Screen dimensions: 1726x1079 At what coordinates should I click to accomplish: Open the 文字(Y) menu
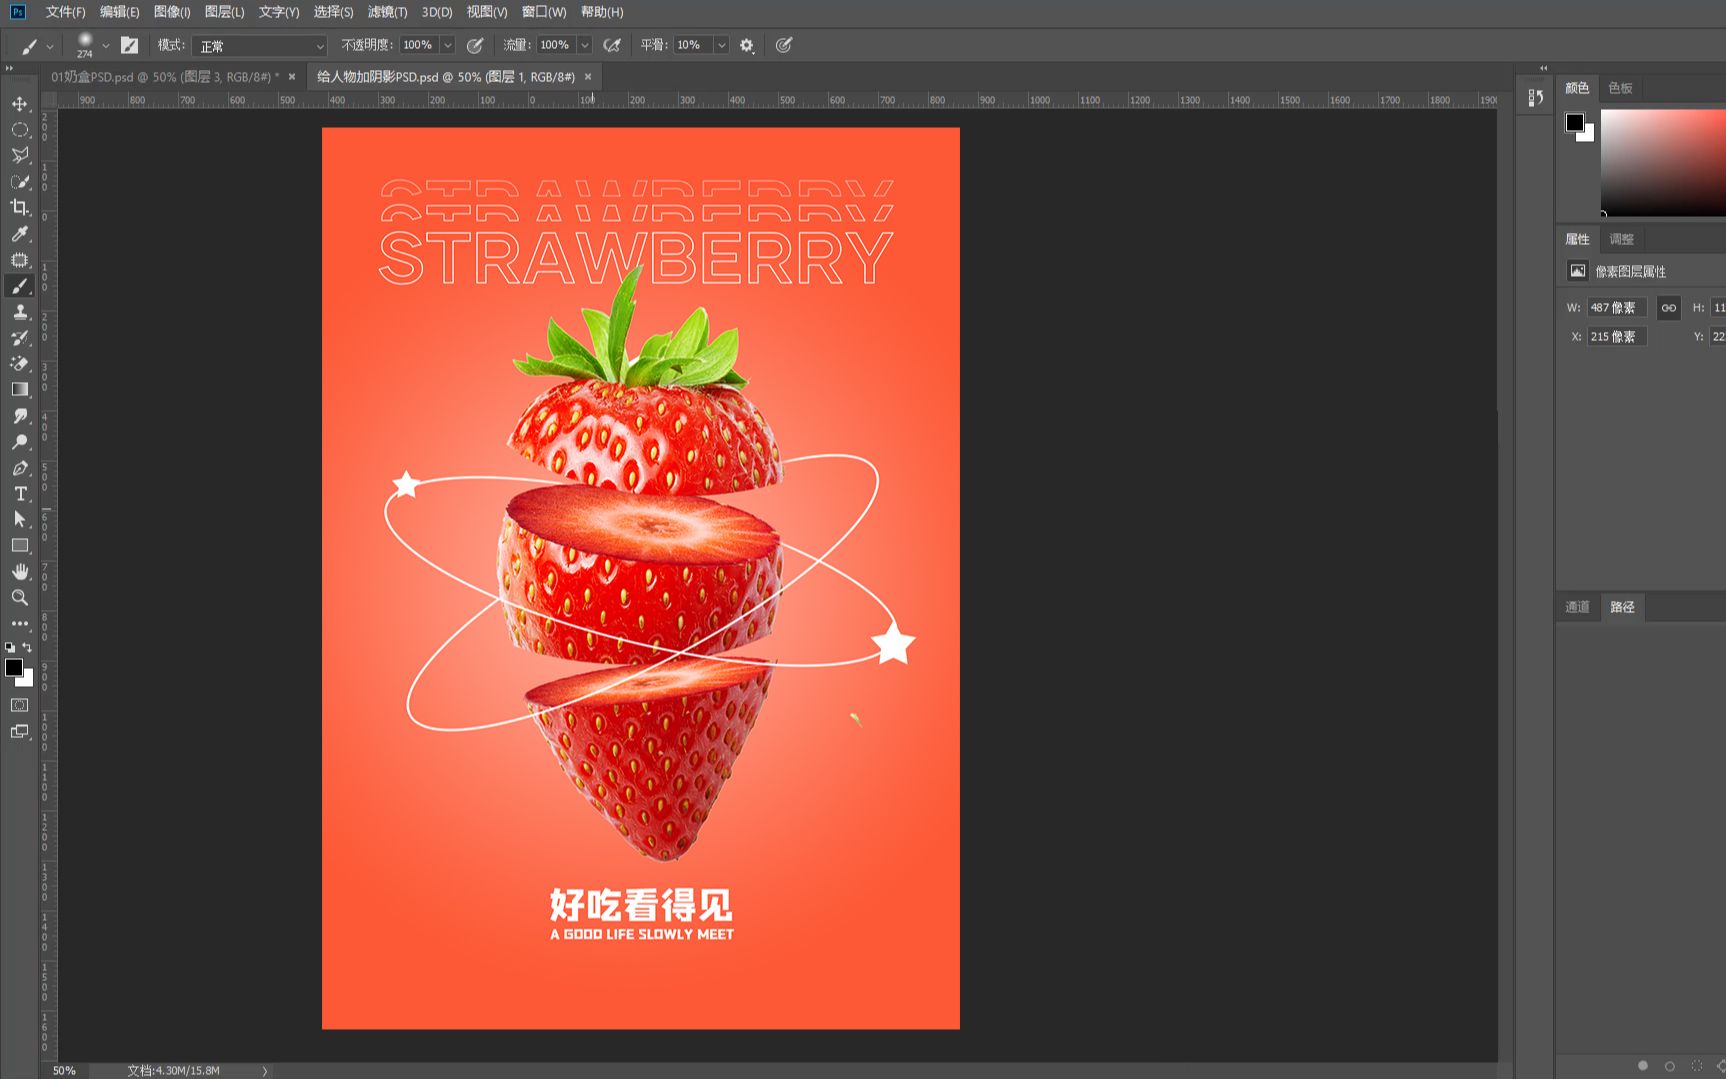pos(279,12)
